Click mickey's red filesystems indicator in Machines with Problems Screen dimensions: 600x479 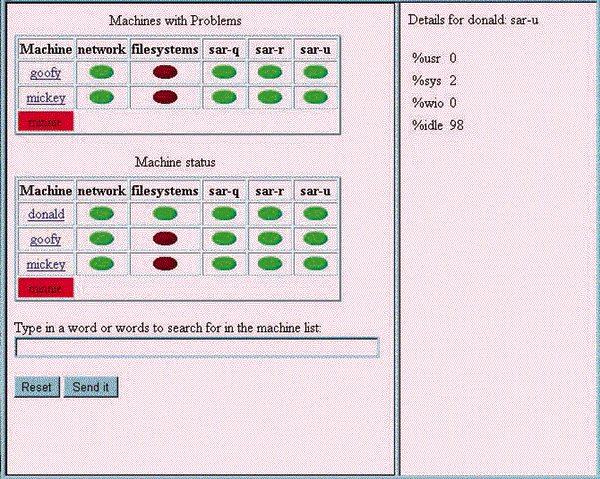165,97
